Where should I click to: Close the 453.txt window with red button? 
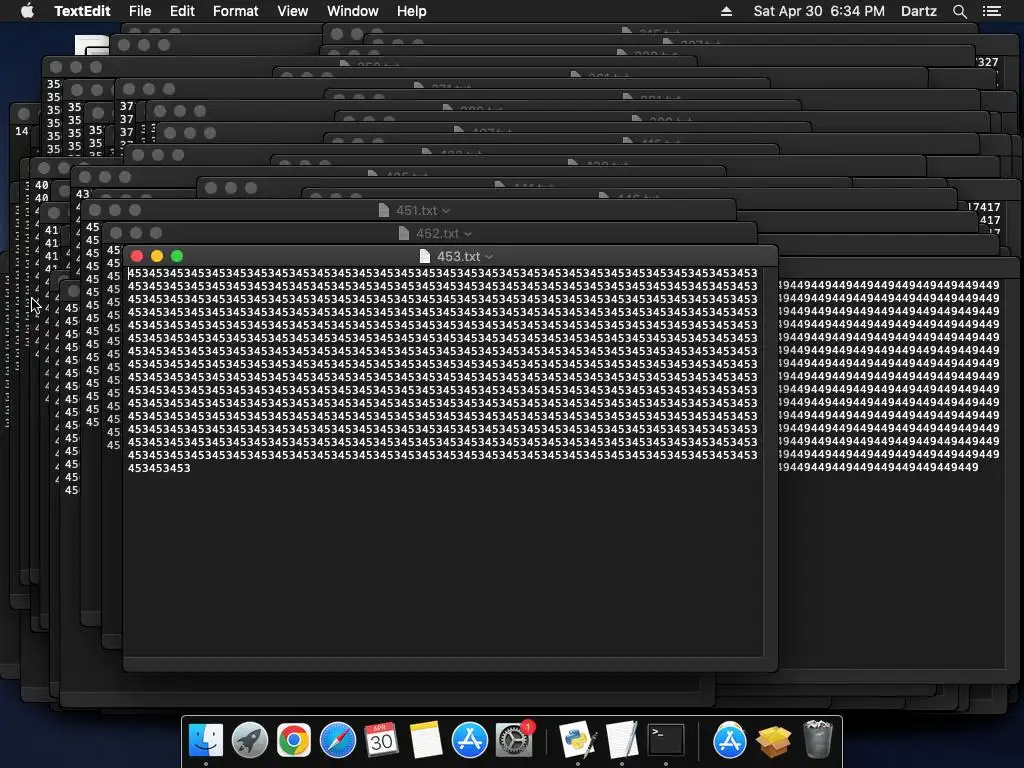tap(136, 256)
